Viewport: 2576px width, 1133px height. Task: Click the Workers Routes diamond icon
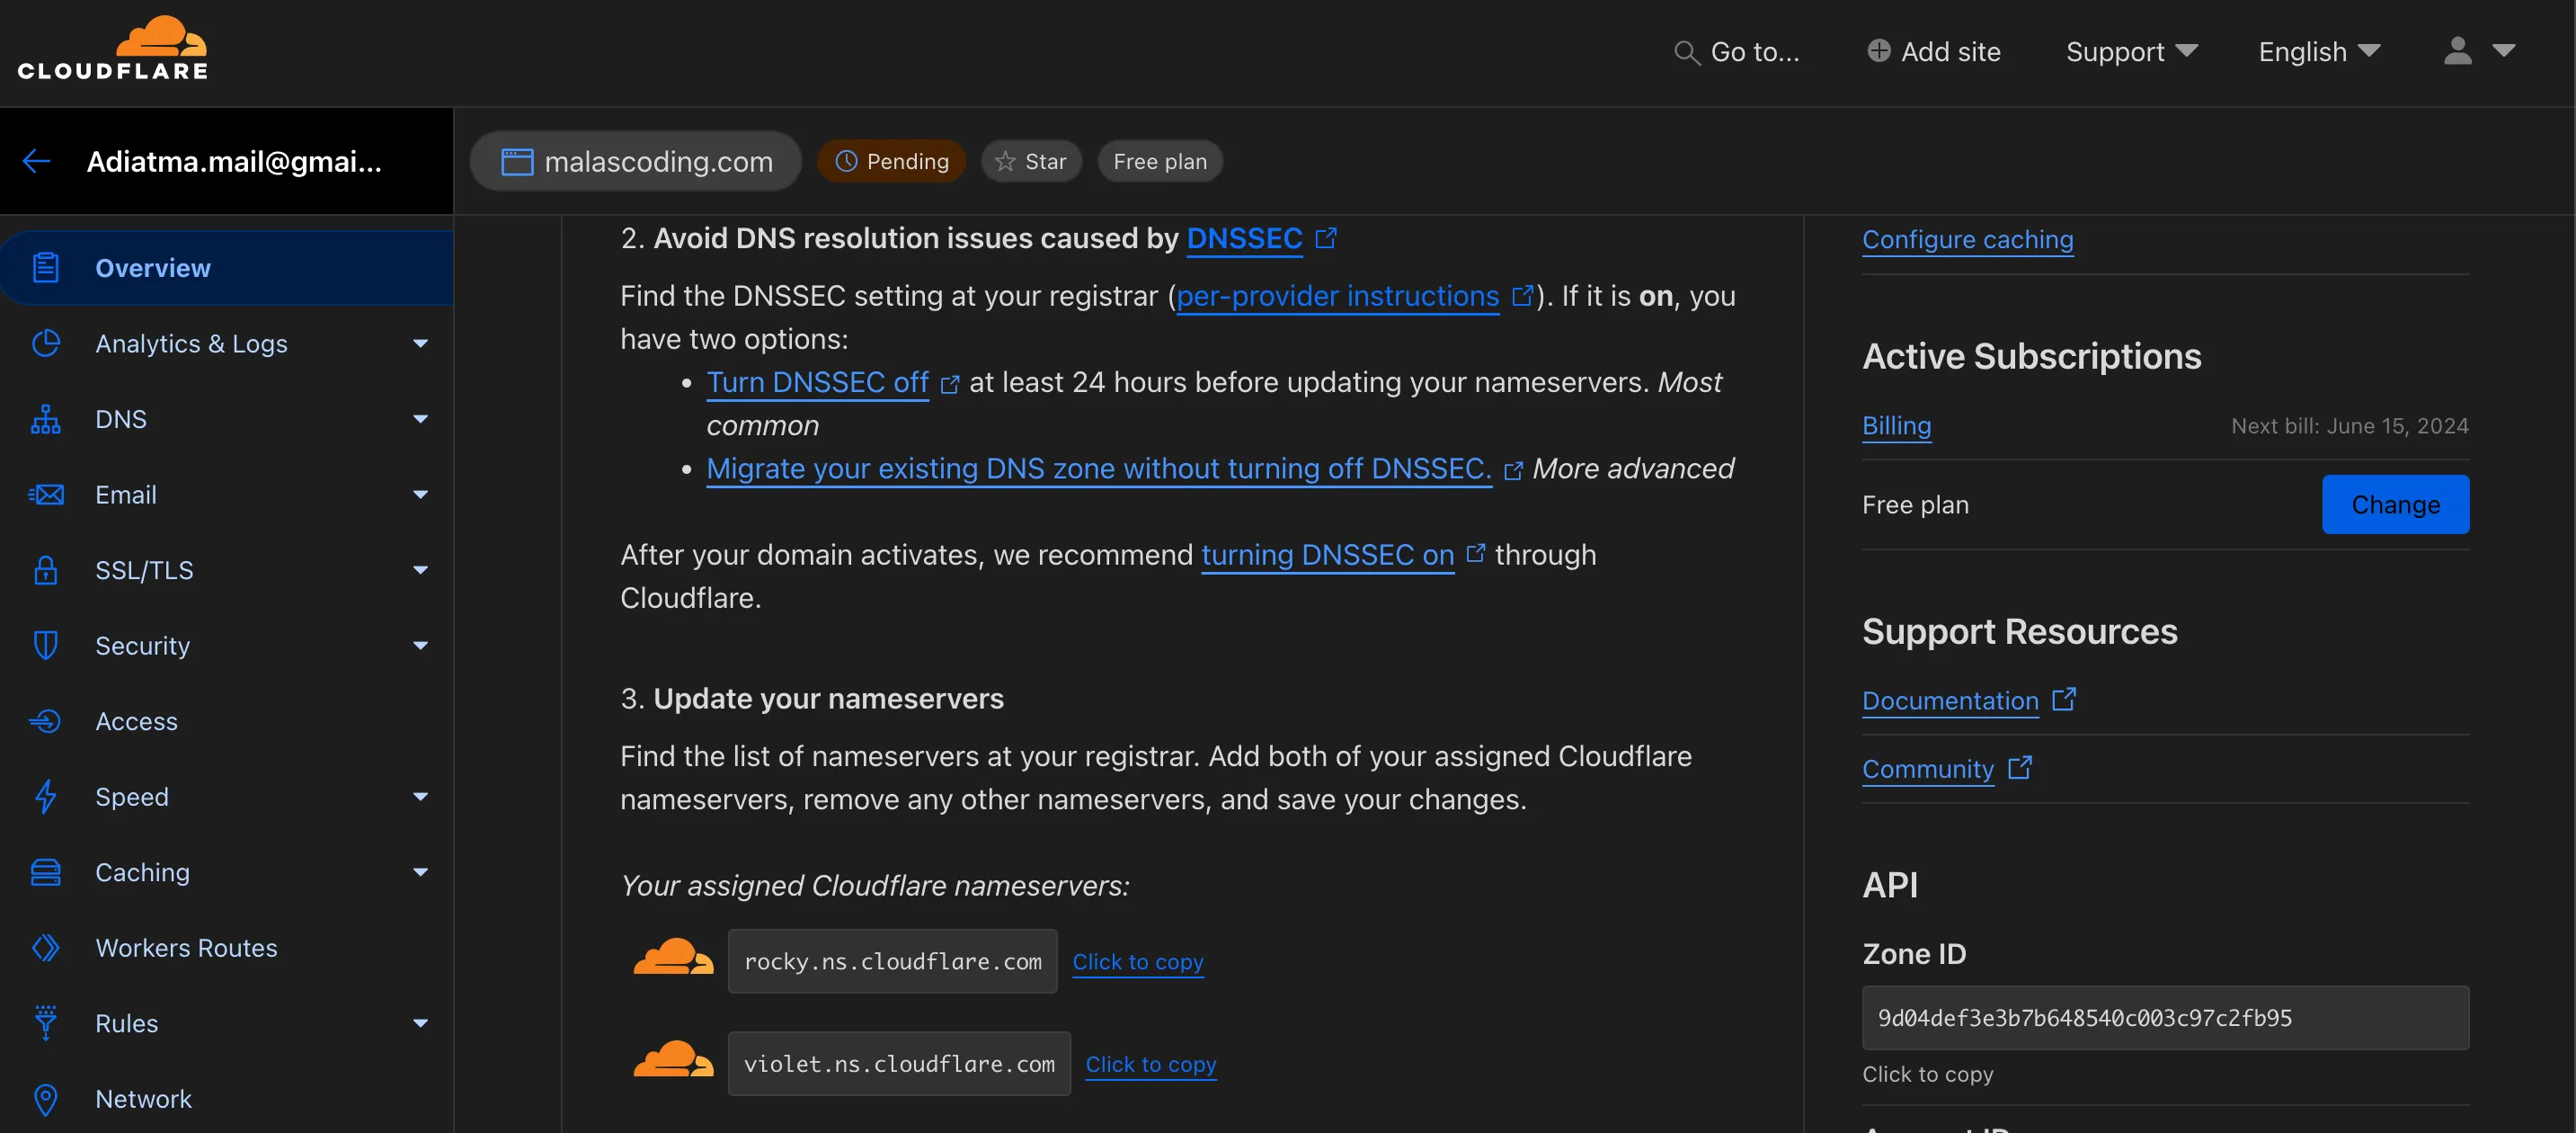click(45, 947)
